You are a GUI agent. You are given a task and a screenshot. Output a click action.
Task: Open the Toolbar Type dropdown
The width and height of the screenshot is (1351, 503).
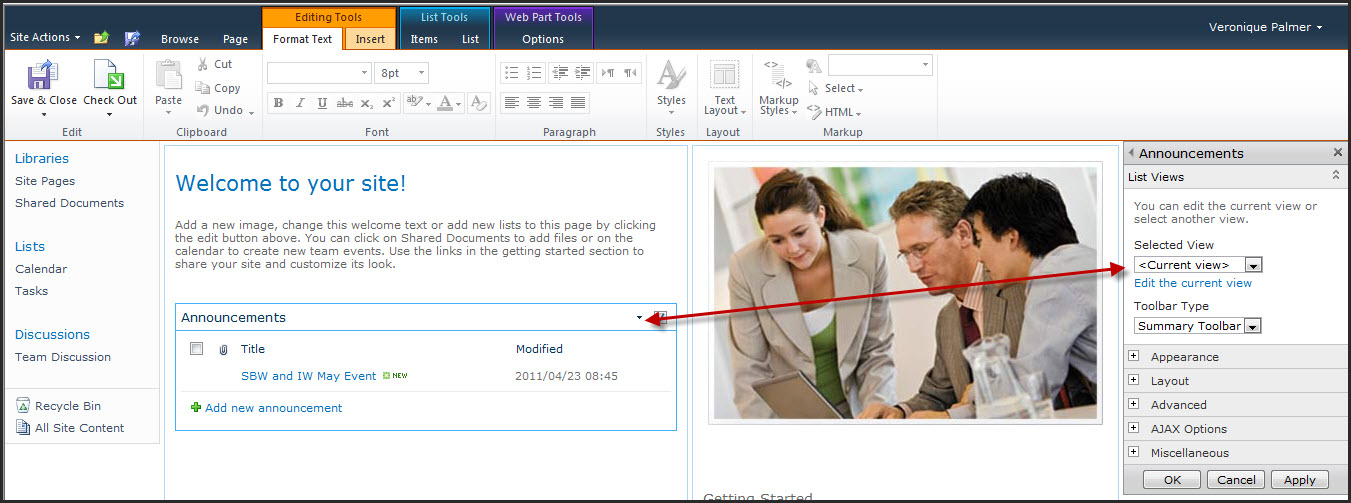coord(1253,326)
